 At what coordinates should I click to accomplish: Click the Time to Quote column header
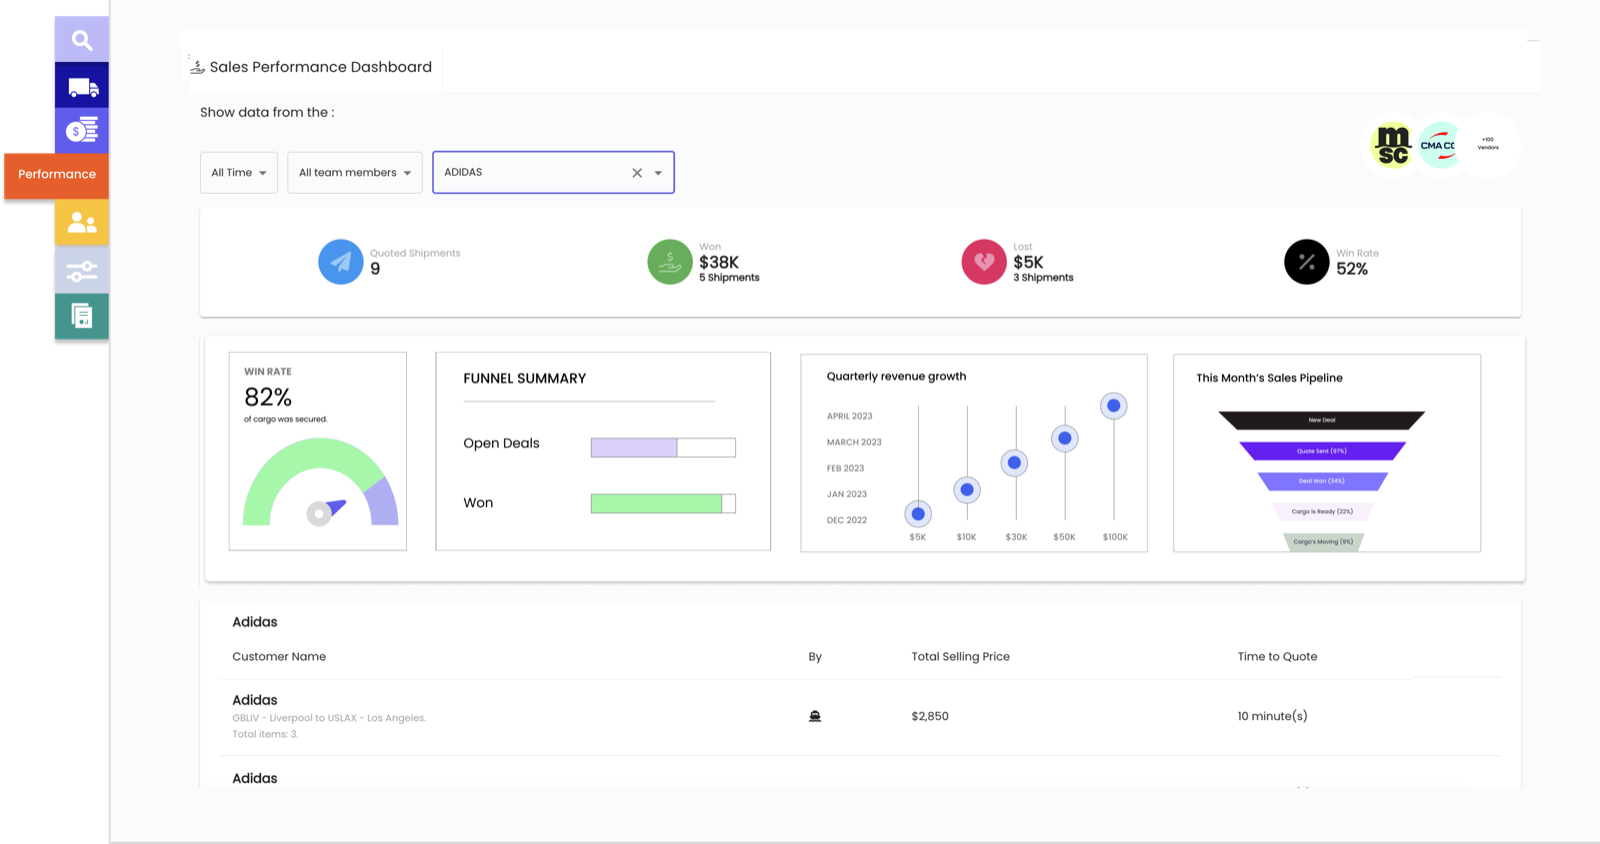(x=1277, y=657)
